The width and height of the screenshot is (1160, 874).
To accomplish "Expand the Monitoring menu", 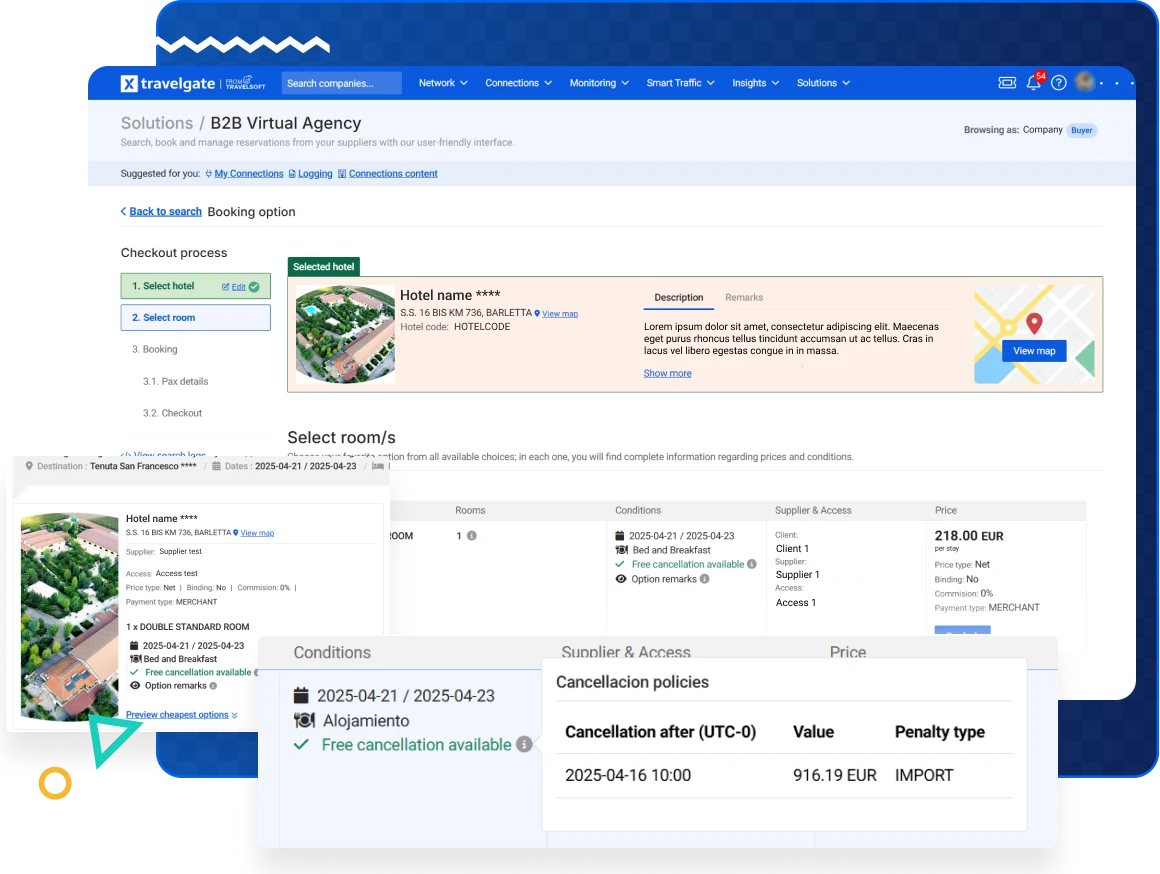I will [x=598, y=83].
